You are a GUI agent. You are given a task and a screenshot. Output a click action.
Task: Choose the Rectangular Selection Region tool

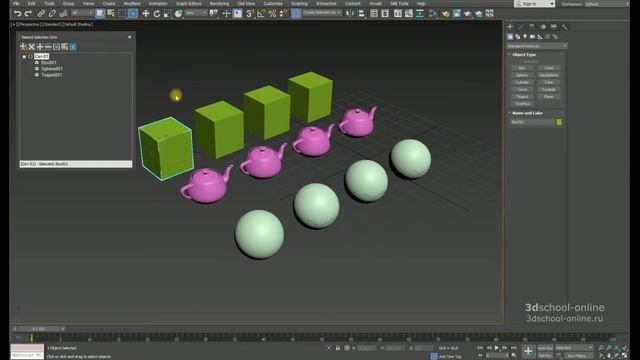[122, 13]
